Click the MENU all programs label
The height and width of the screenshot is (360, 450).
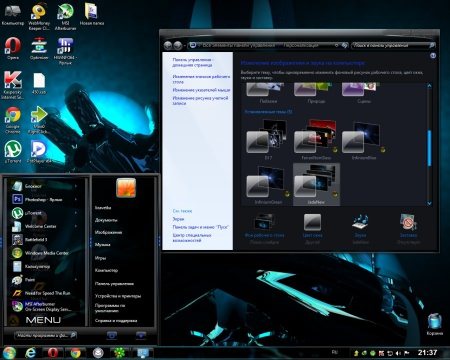(x=43, y=320)
